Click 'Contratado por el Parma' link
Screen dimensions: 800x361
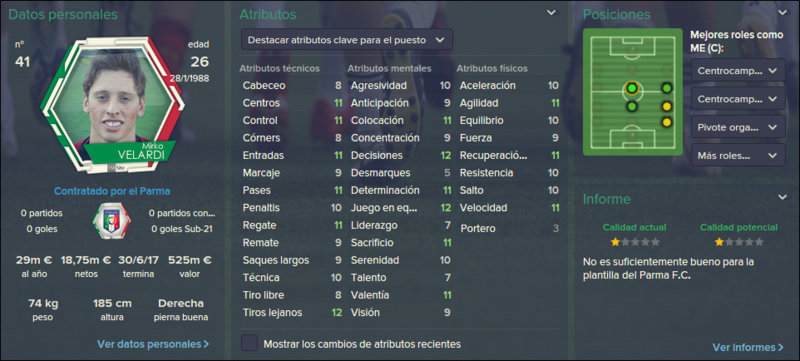coord(112,192)
